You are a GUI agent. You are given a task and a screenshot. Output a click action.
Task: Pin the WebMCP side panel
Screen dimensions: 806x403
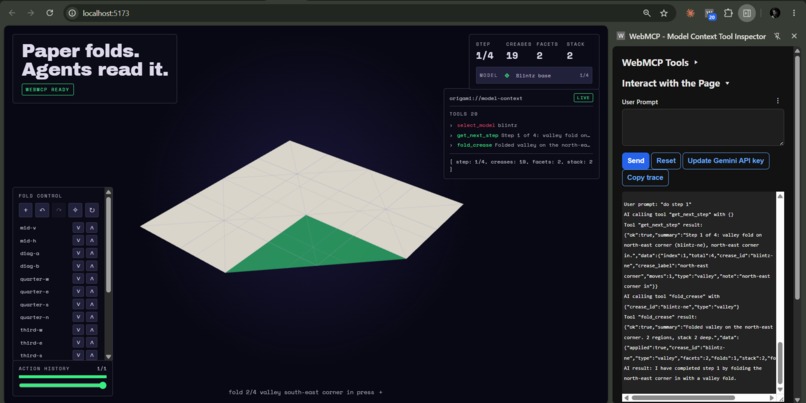click(777, 36)
